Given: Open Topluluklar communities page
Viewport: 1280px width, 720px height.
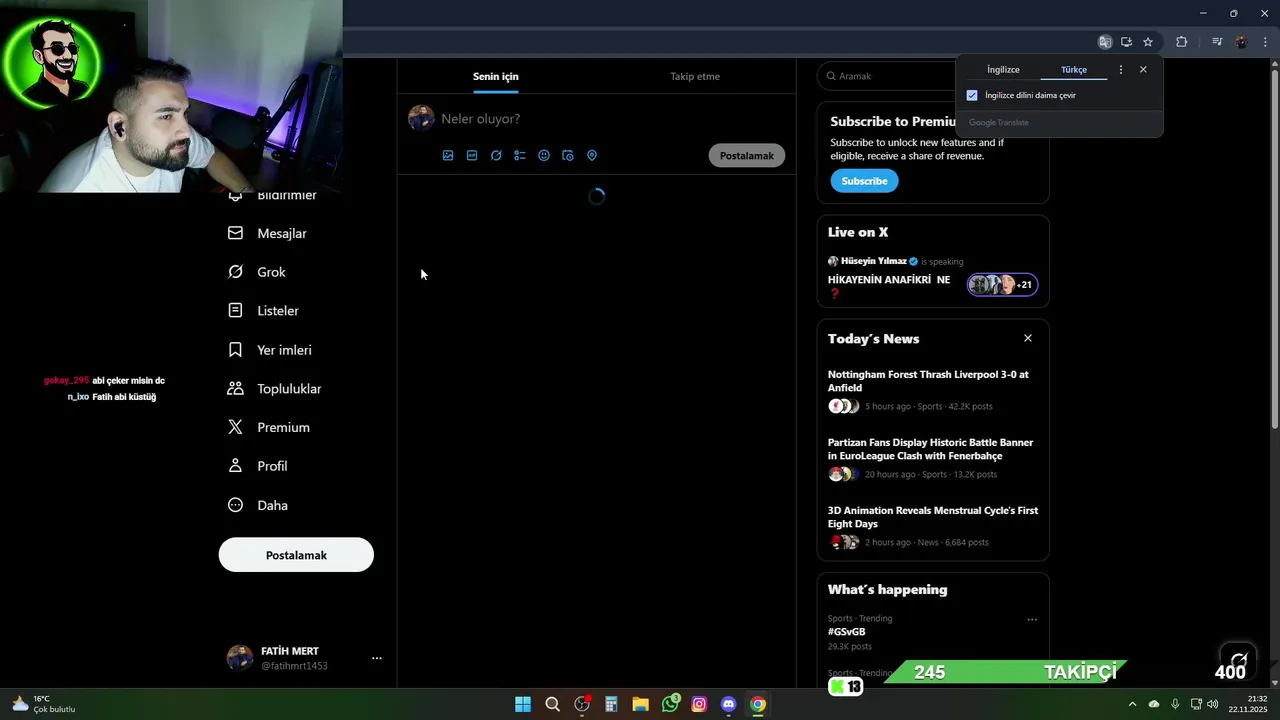Looking at the screenshot, I should pyautogui.click(x=275, y=389).
